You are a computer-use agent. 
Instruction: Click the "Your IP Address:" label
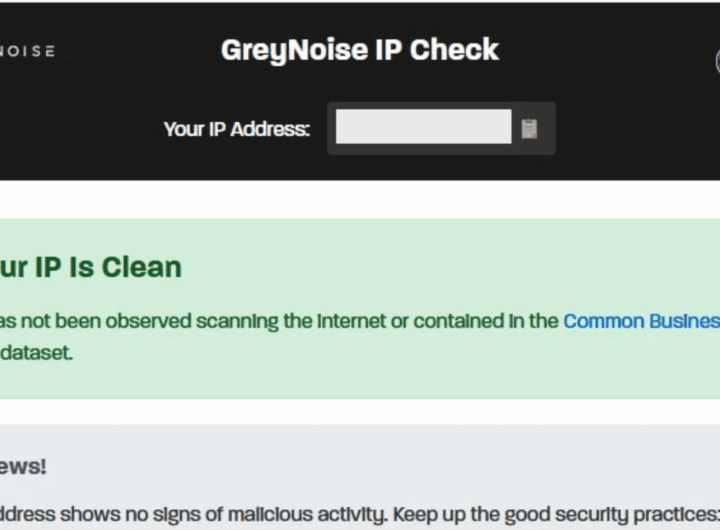click(237, 129)
